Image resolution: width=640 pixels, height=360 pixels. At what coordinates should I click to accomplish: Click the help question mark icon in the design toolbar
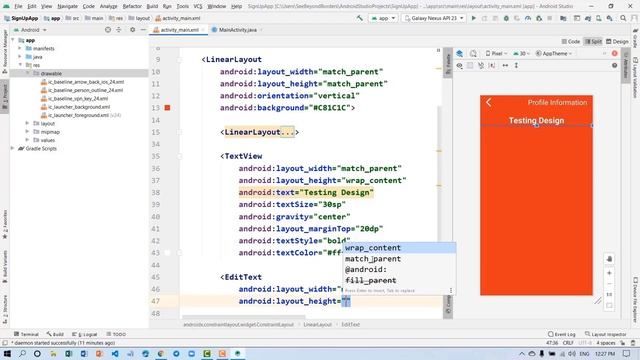click(x=614, y=65)
